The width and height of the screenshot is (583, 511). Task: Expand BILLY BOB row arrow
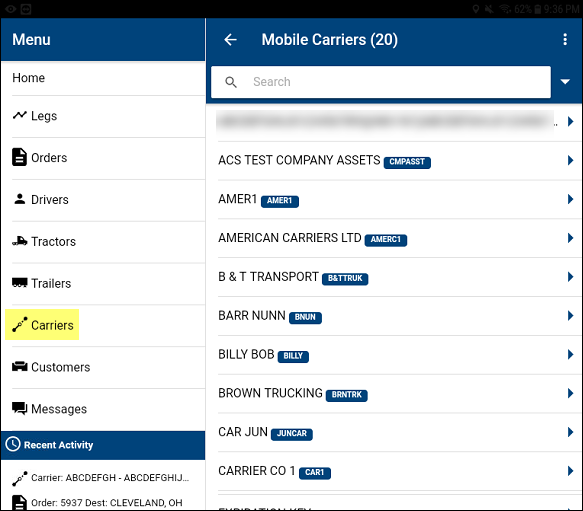(x=570, y=354)
